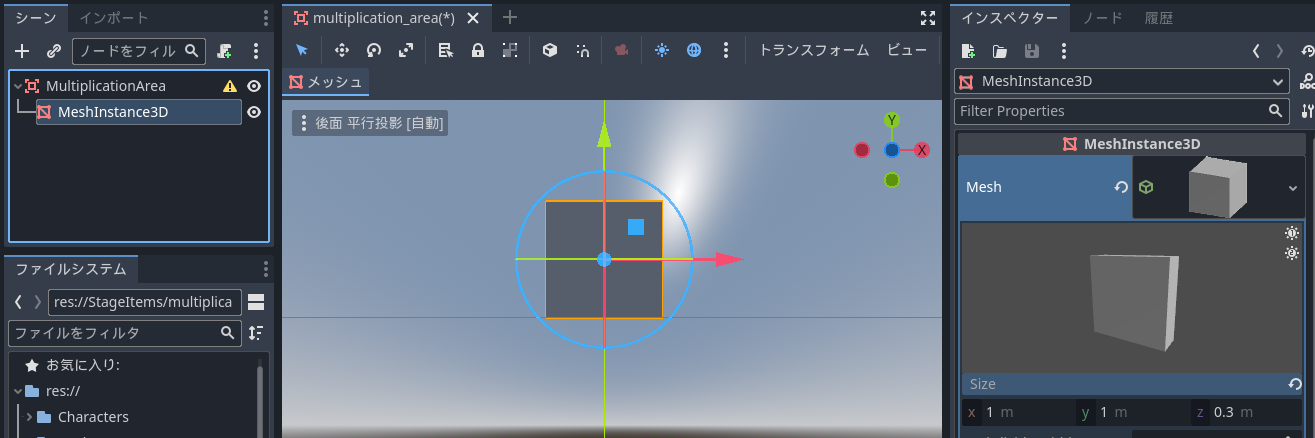Load an existing resource folder icon

(999, 51)
